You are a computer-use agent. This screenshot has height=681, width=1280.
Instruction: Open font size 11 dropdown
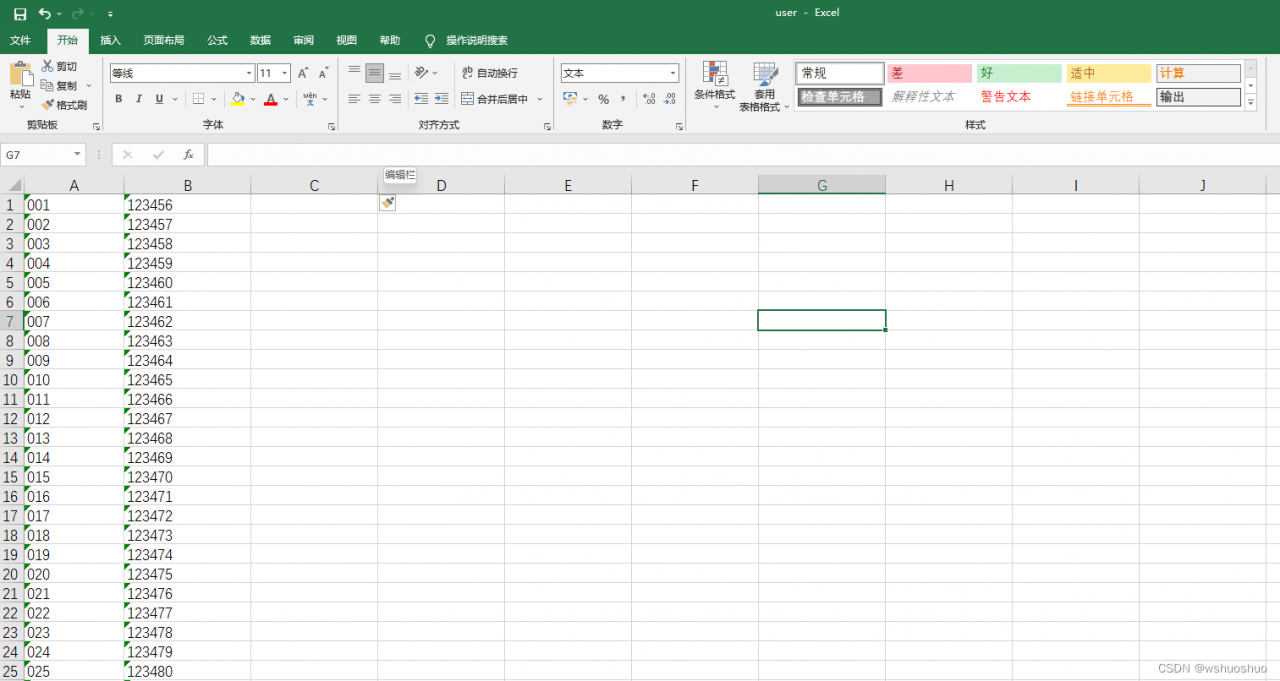(285, 73)
